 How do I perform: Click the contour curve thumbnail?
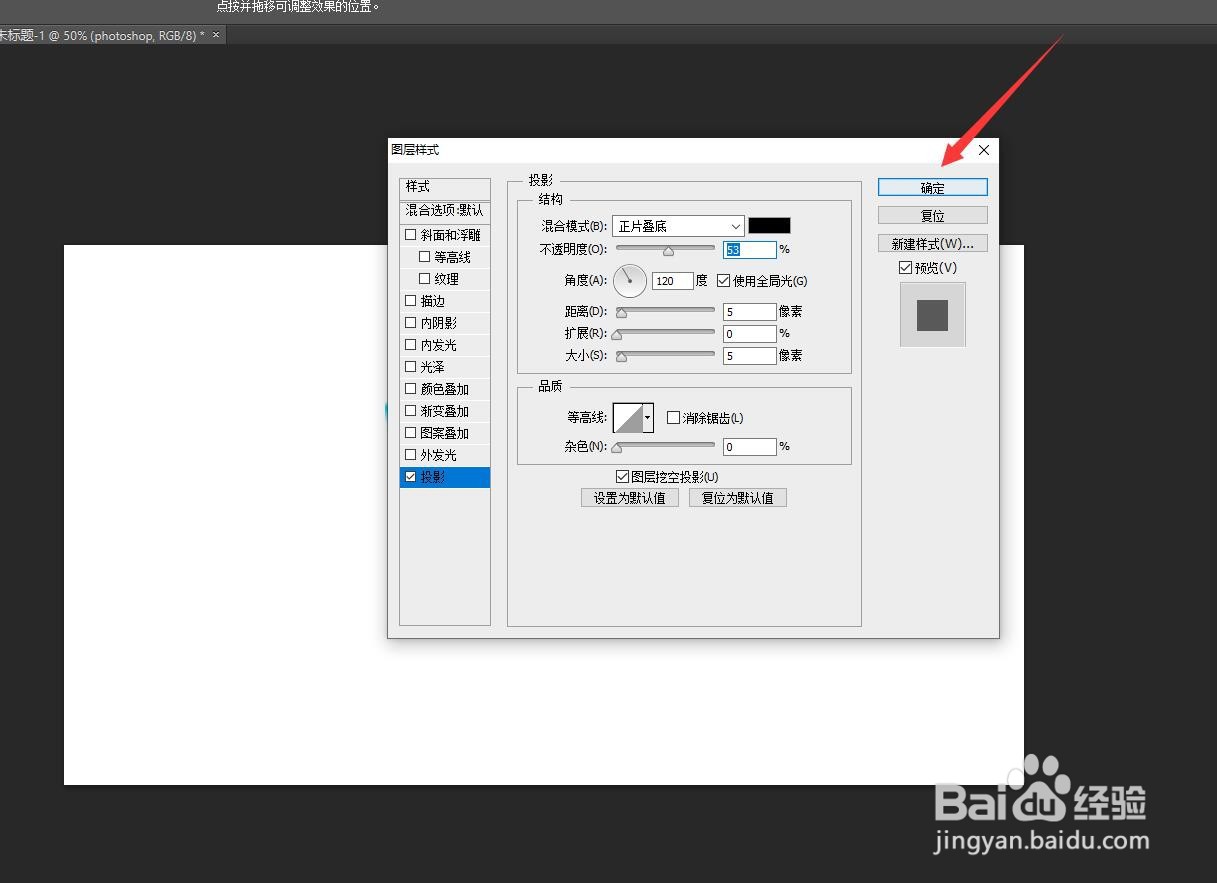tap(628, 418)
